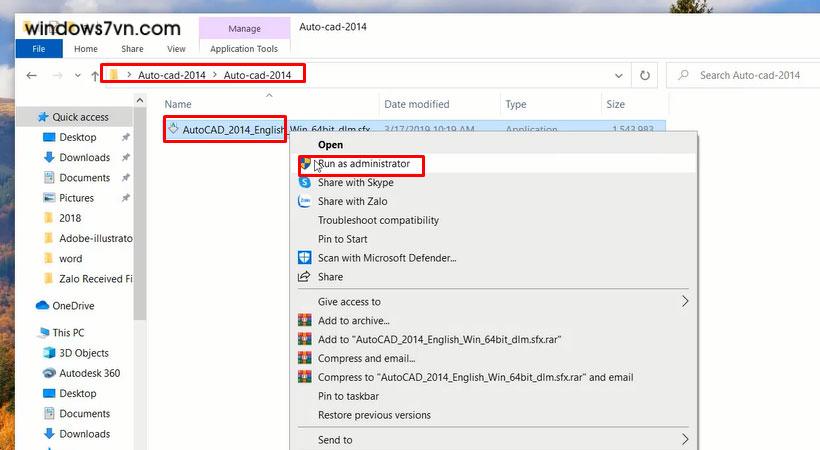Sort files by Date modified column
The height and width of the screenshot is (450, 820).
coord(415,104)
